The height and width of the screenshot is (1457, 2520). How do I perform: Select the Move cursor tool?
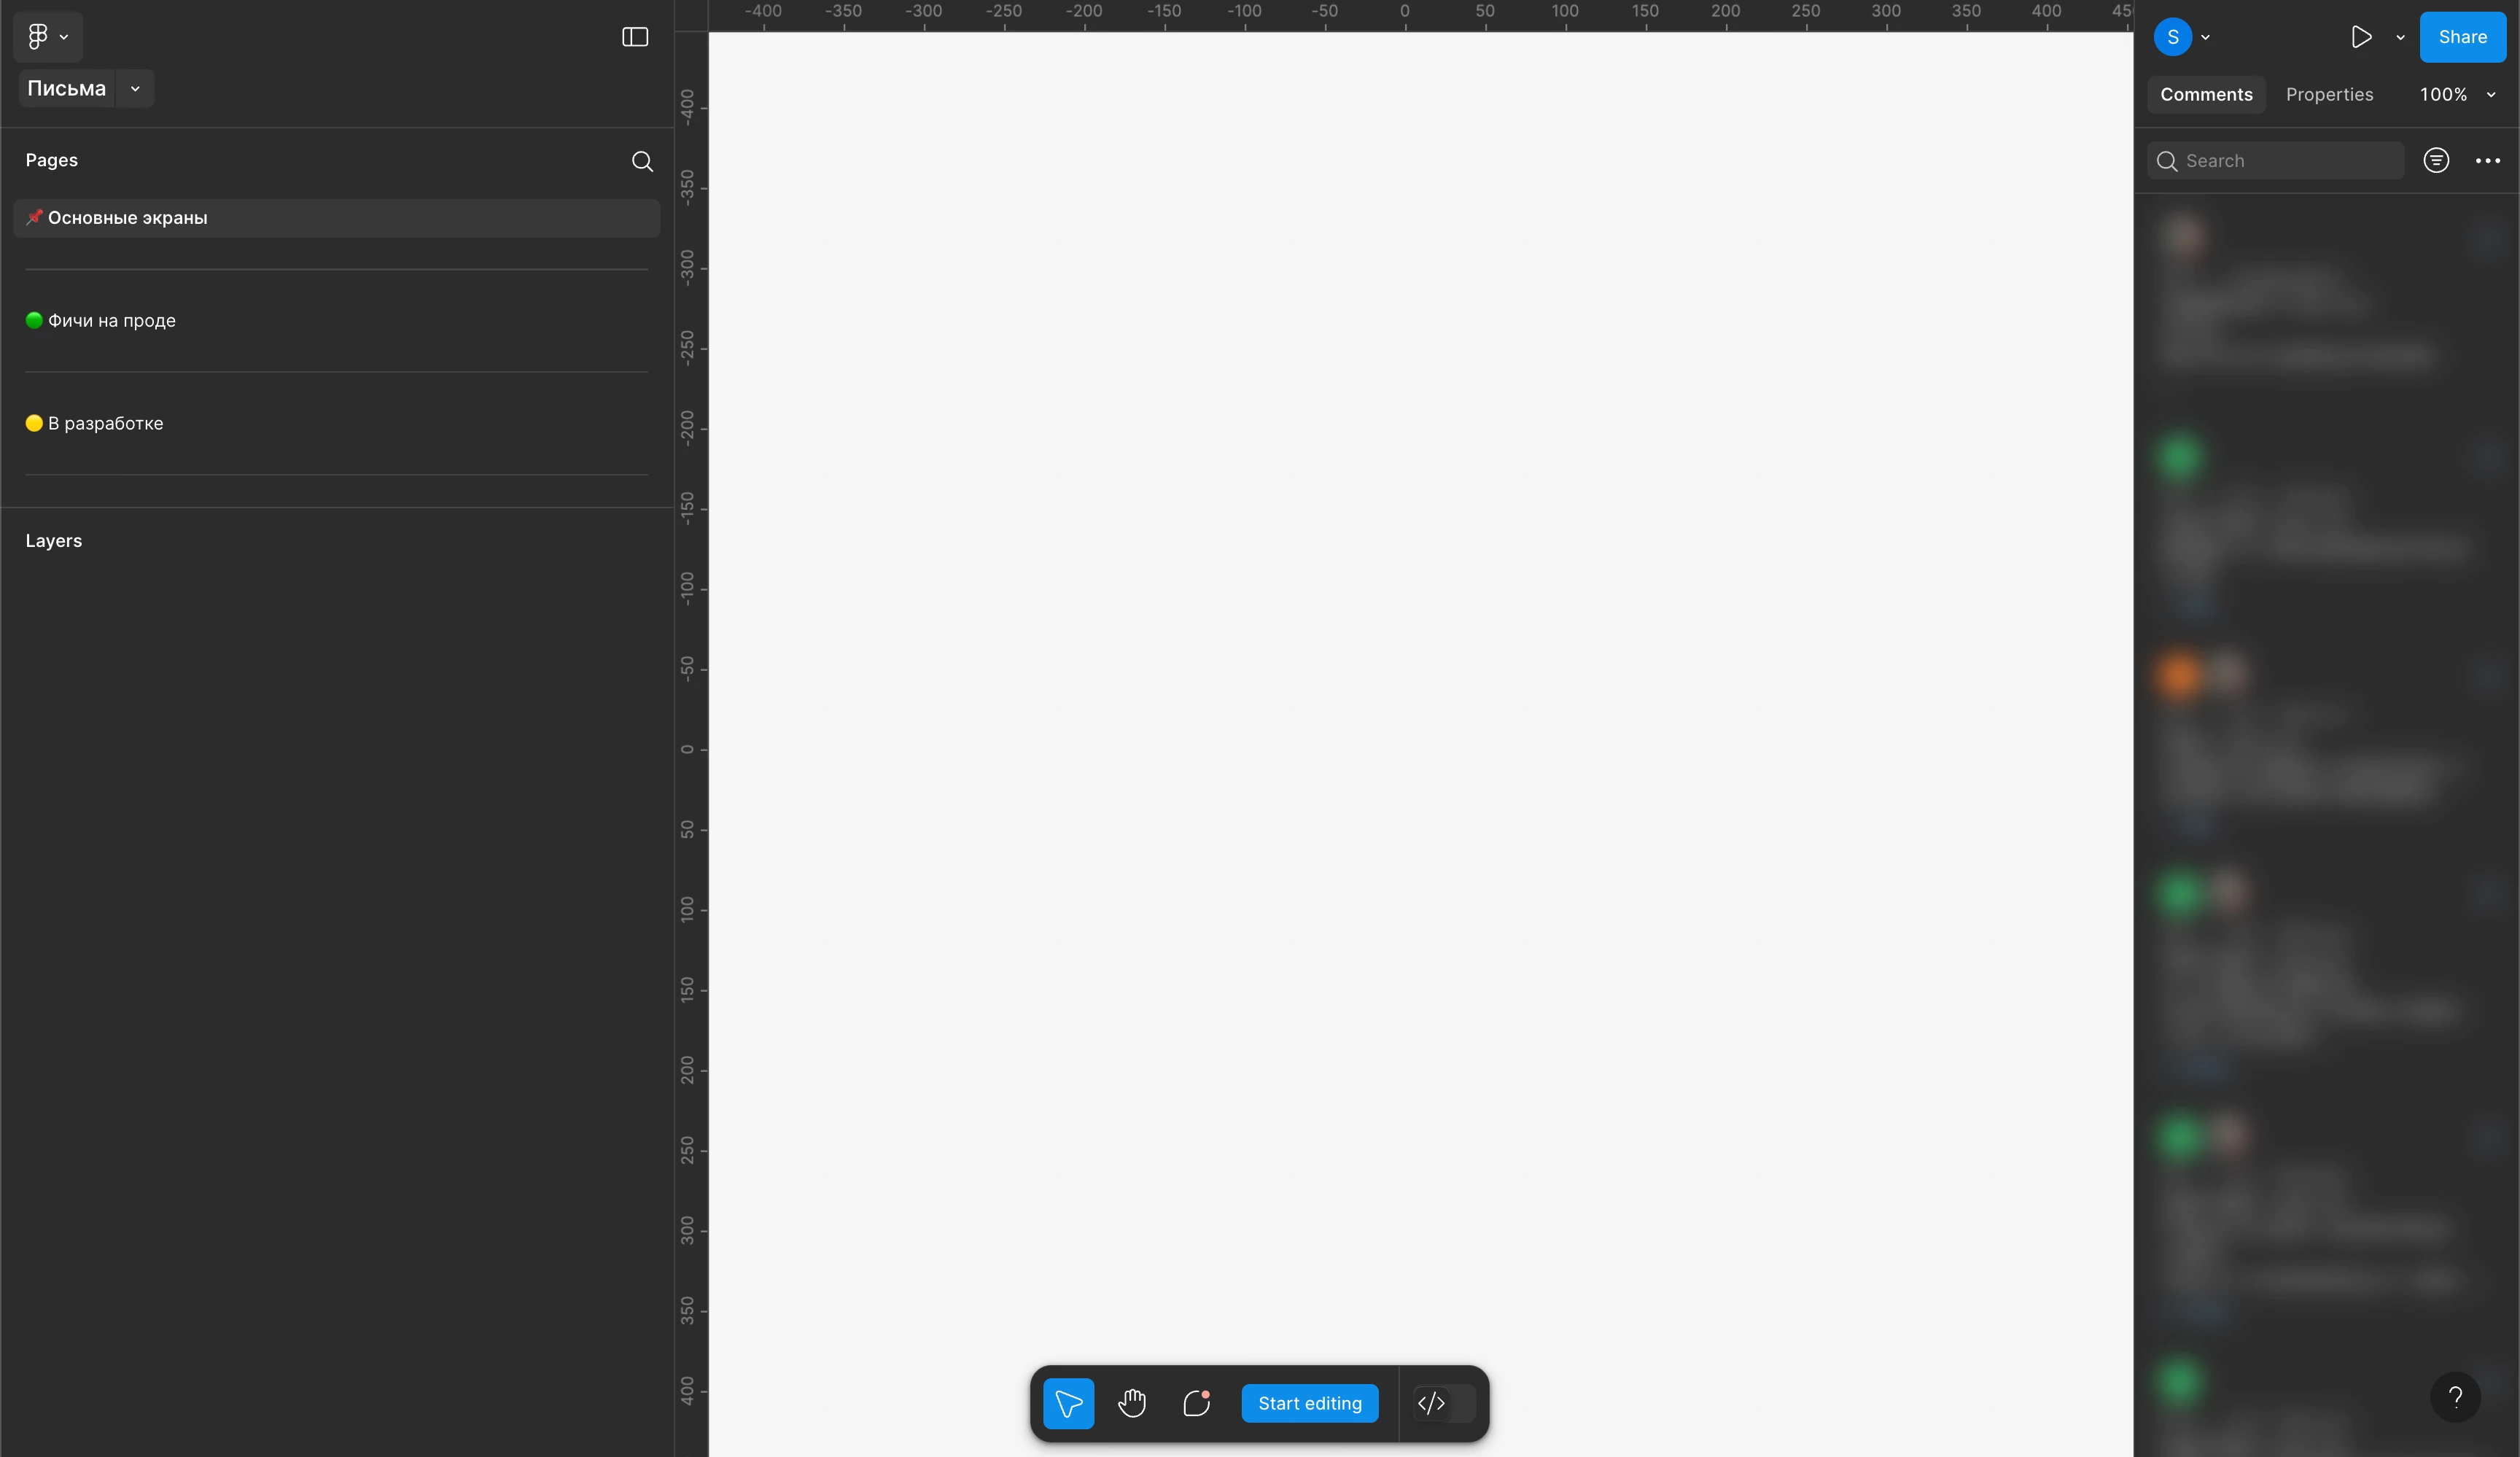pyautogui.click(x=1068, y=1403)
